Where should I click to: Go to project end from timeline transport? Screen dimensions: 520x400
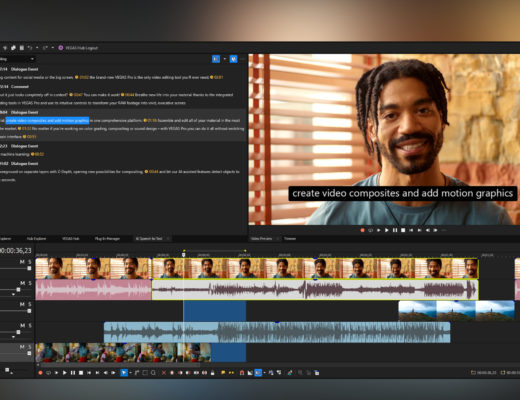(x=97, y=373)
